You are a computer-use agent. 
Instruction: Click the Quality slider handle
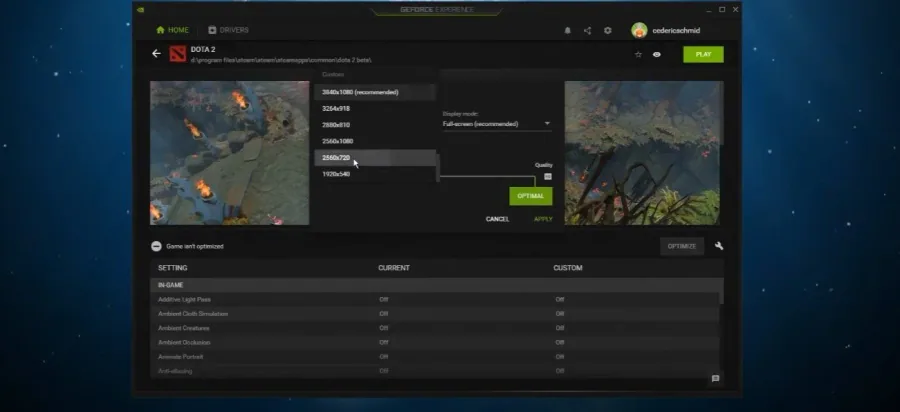click(548, 177)
